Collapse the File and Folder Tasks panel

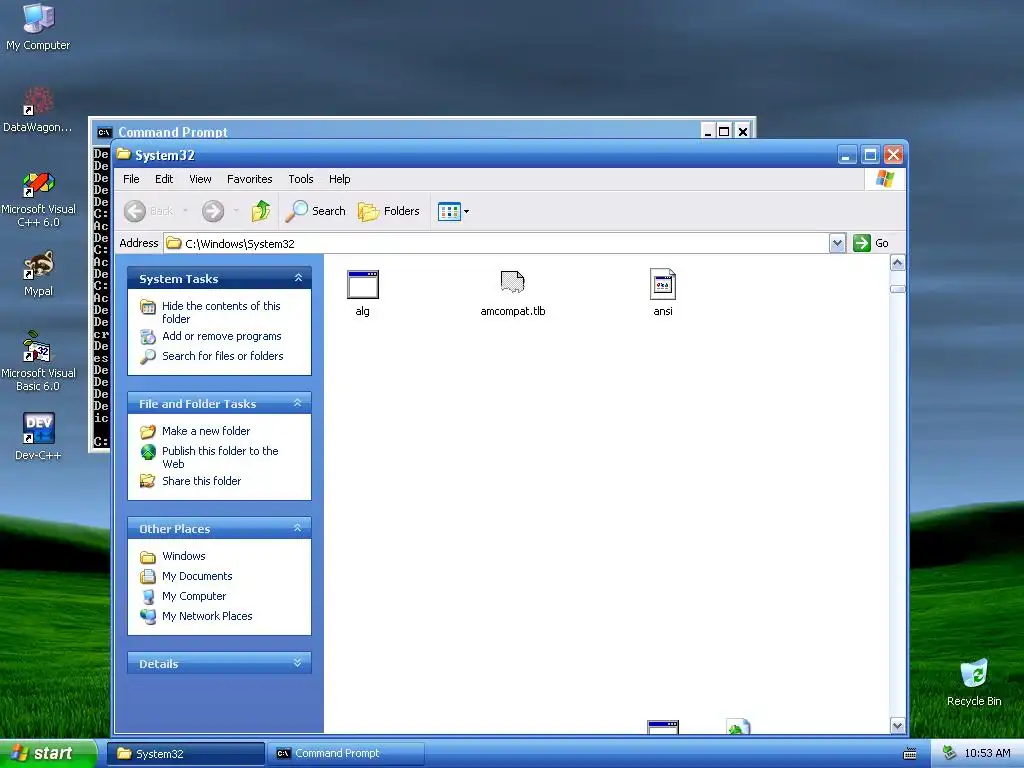point(298,403)
